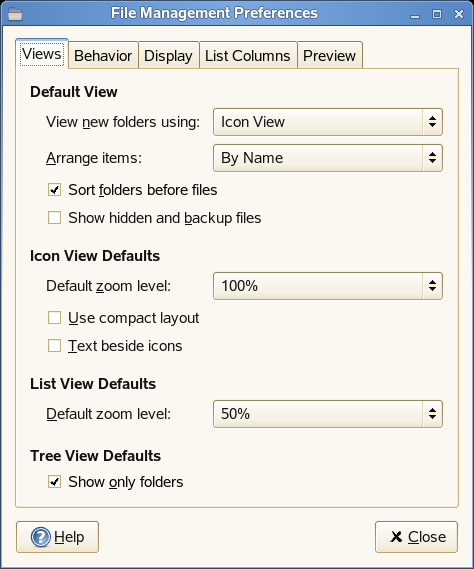
Task: Close window via title bar X
Action: tap(459, 15)
